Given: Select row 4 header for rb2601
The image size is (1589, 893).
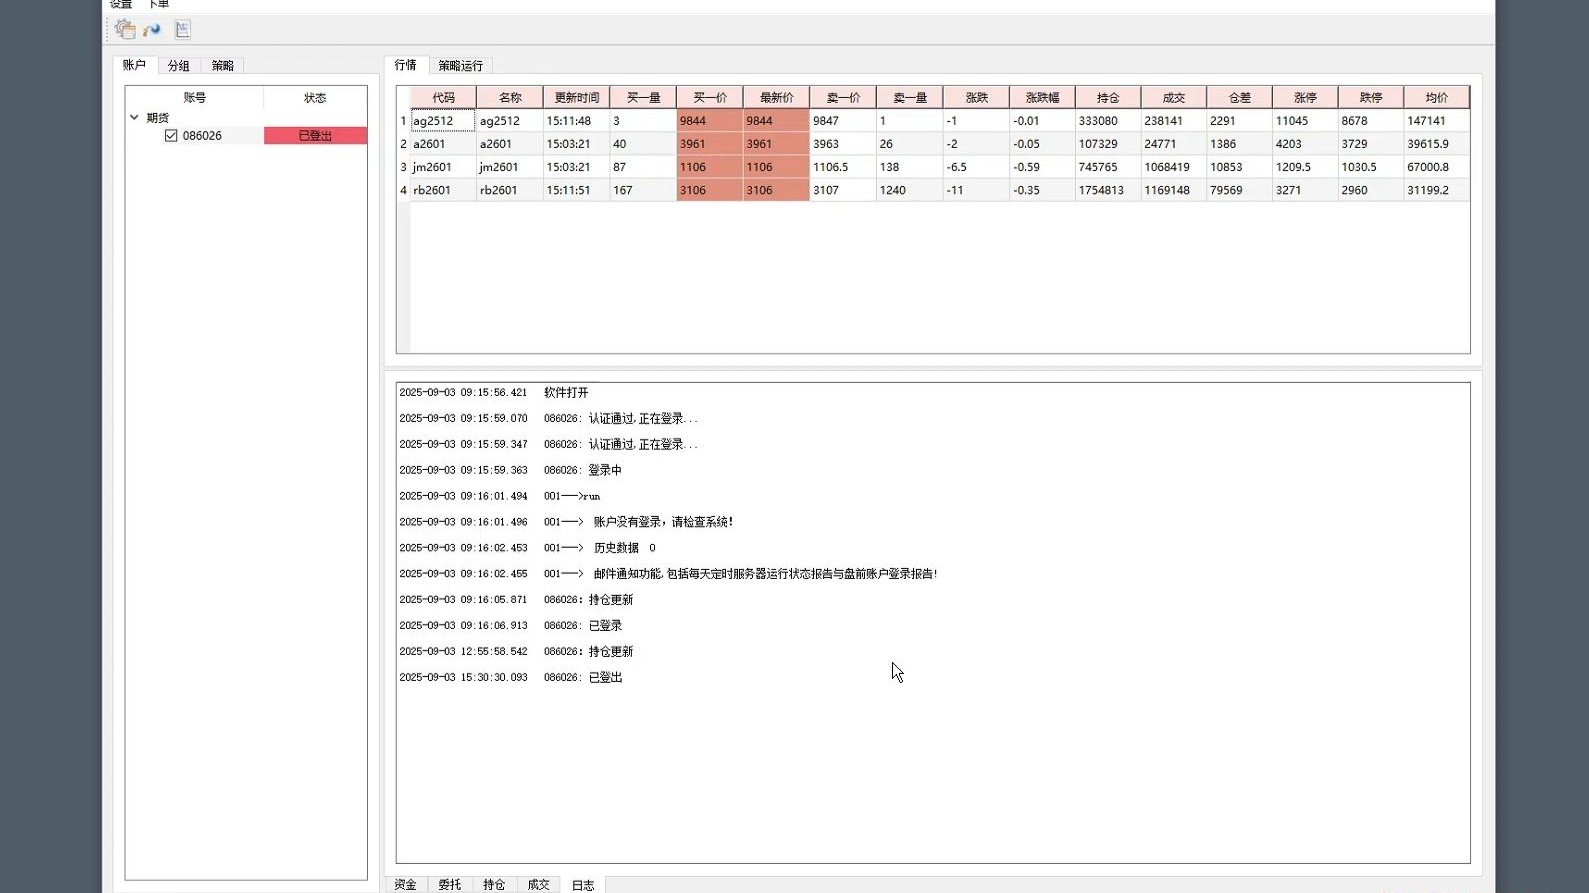Looking at the screenshot, I should 403,190.
